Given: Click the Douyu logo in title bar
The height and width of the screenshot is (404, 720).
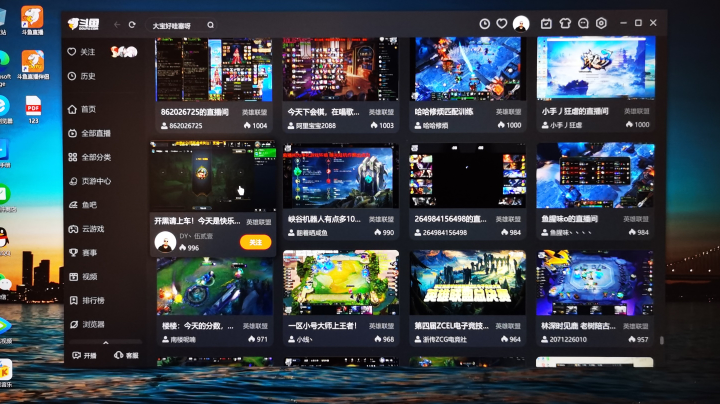Looking at the screenshot, I should [84, 24].
